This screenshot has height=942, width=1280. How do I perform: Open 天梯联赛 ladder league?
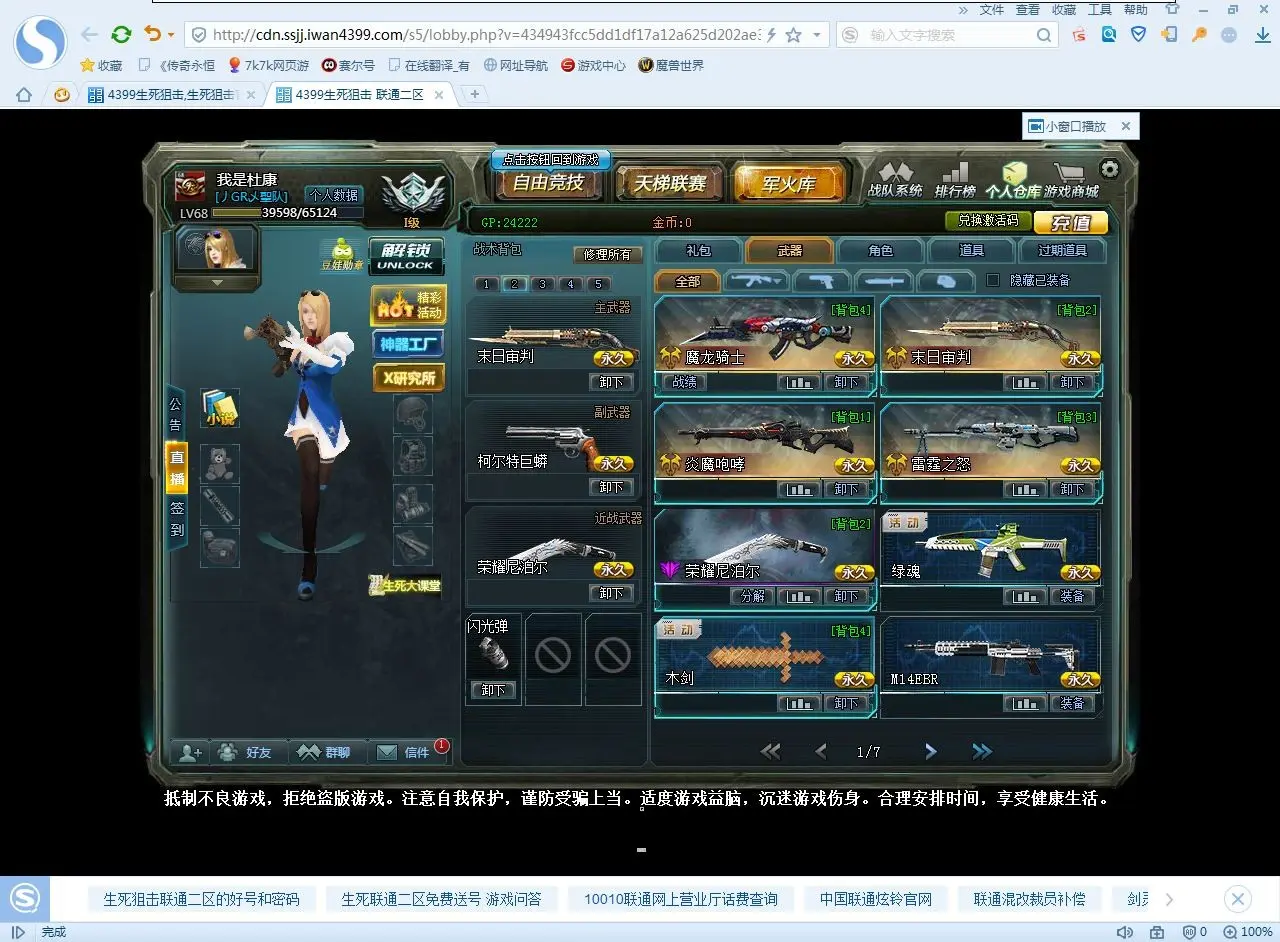[x=668, y=183]
